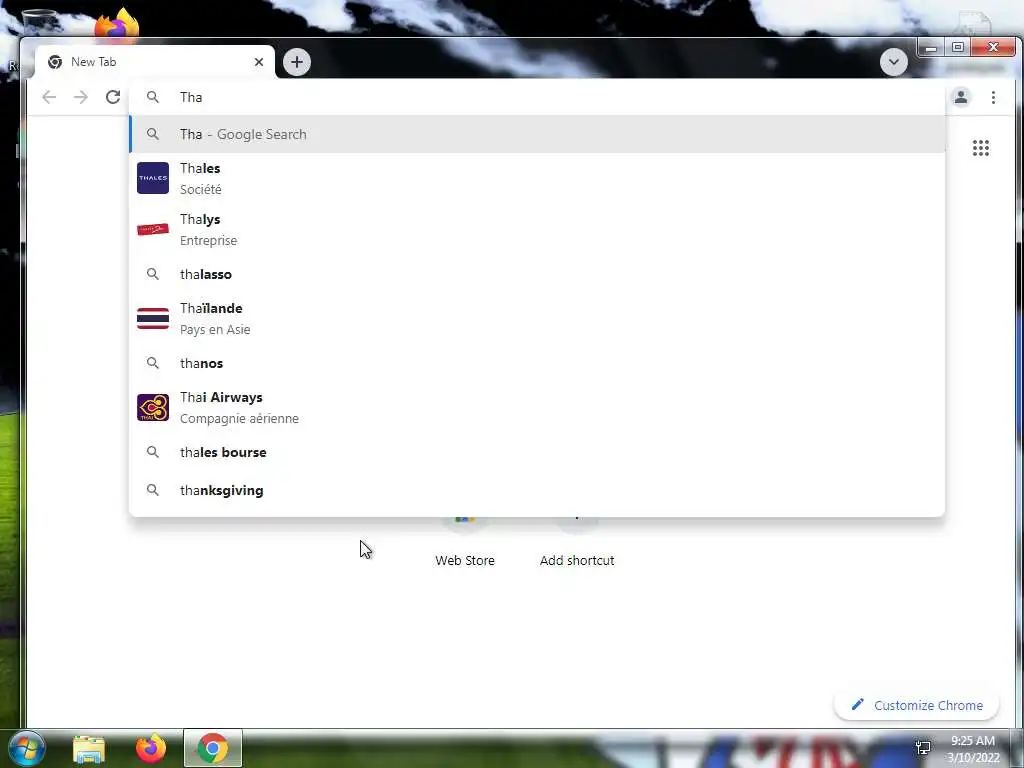
Task: Open the tab search dropdown chevron
Action: (x=893, y=62)
